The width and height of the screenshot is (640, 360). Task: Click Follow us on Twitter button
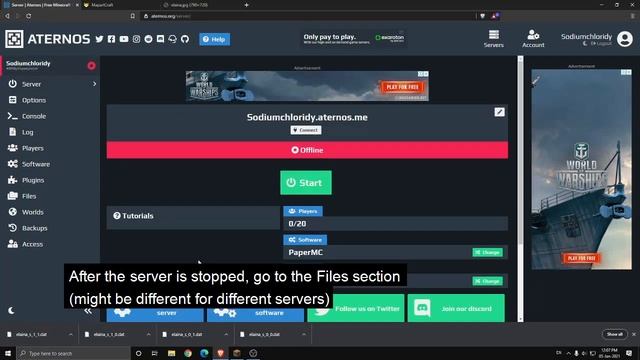(x=356, y=309)
